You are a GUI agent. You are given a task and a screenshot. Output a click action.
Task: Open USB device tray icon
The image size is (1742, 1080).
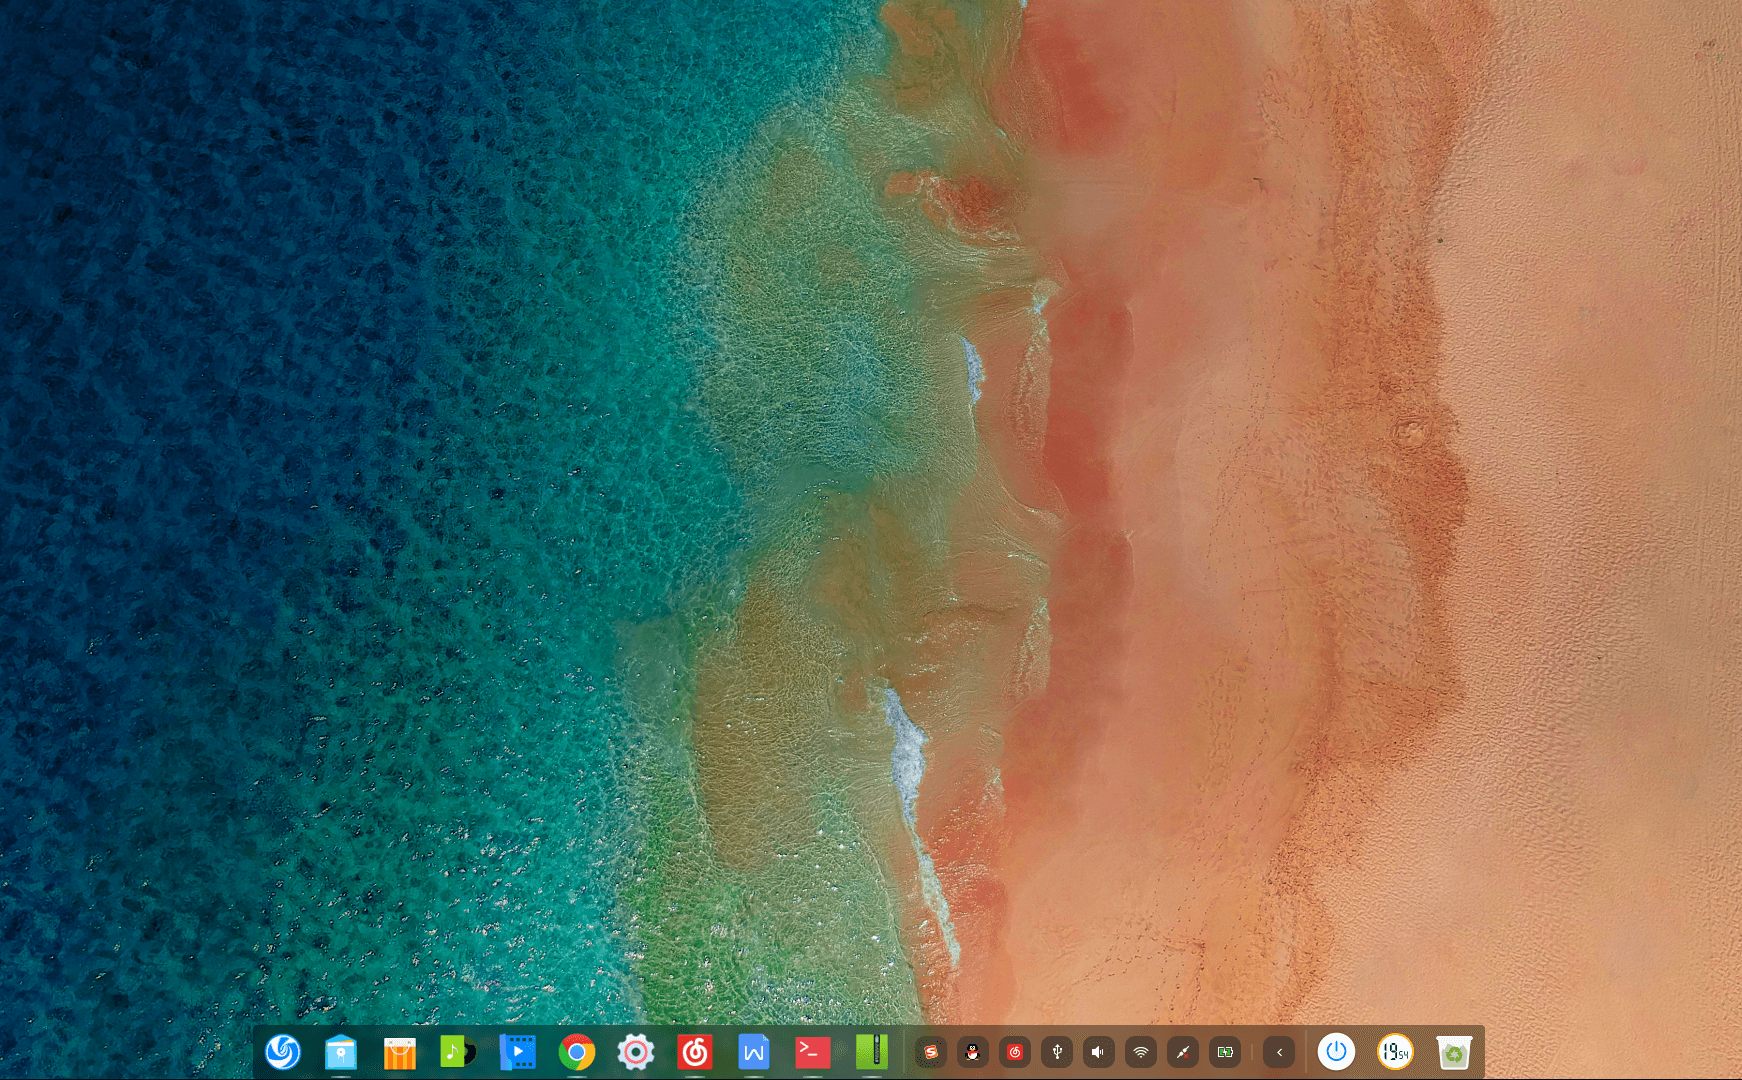pyautogui.click(x=1056, y=1052)
